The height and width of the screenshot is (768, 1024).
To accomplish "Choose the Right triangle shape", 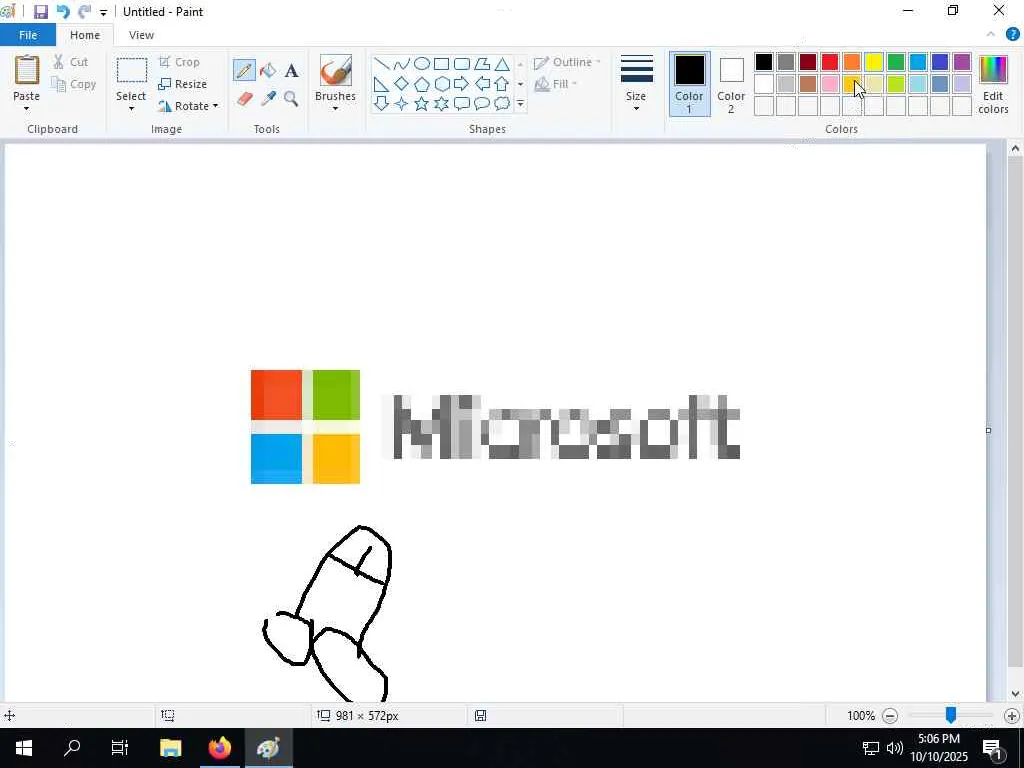I will pos(382,84).
